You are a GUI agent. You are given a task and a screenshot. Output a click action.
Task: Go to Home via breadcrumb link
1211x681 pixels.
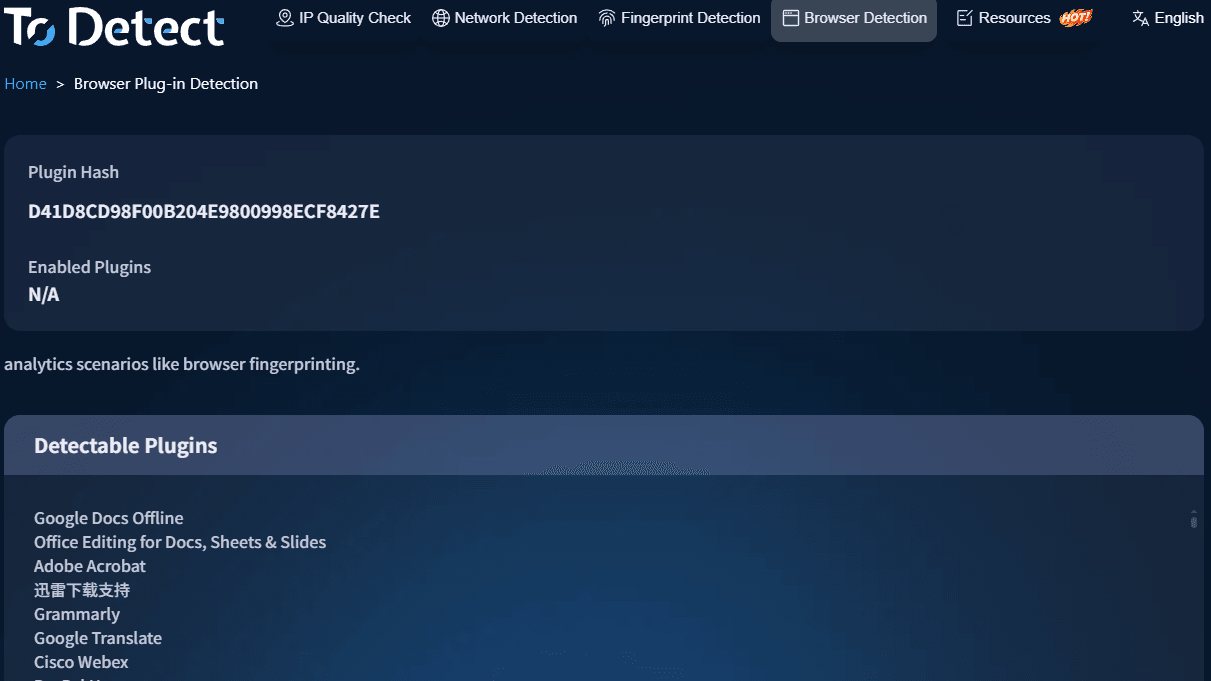[25, 84]
